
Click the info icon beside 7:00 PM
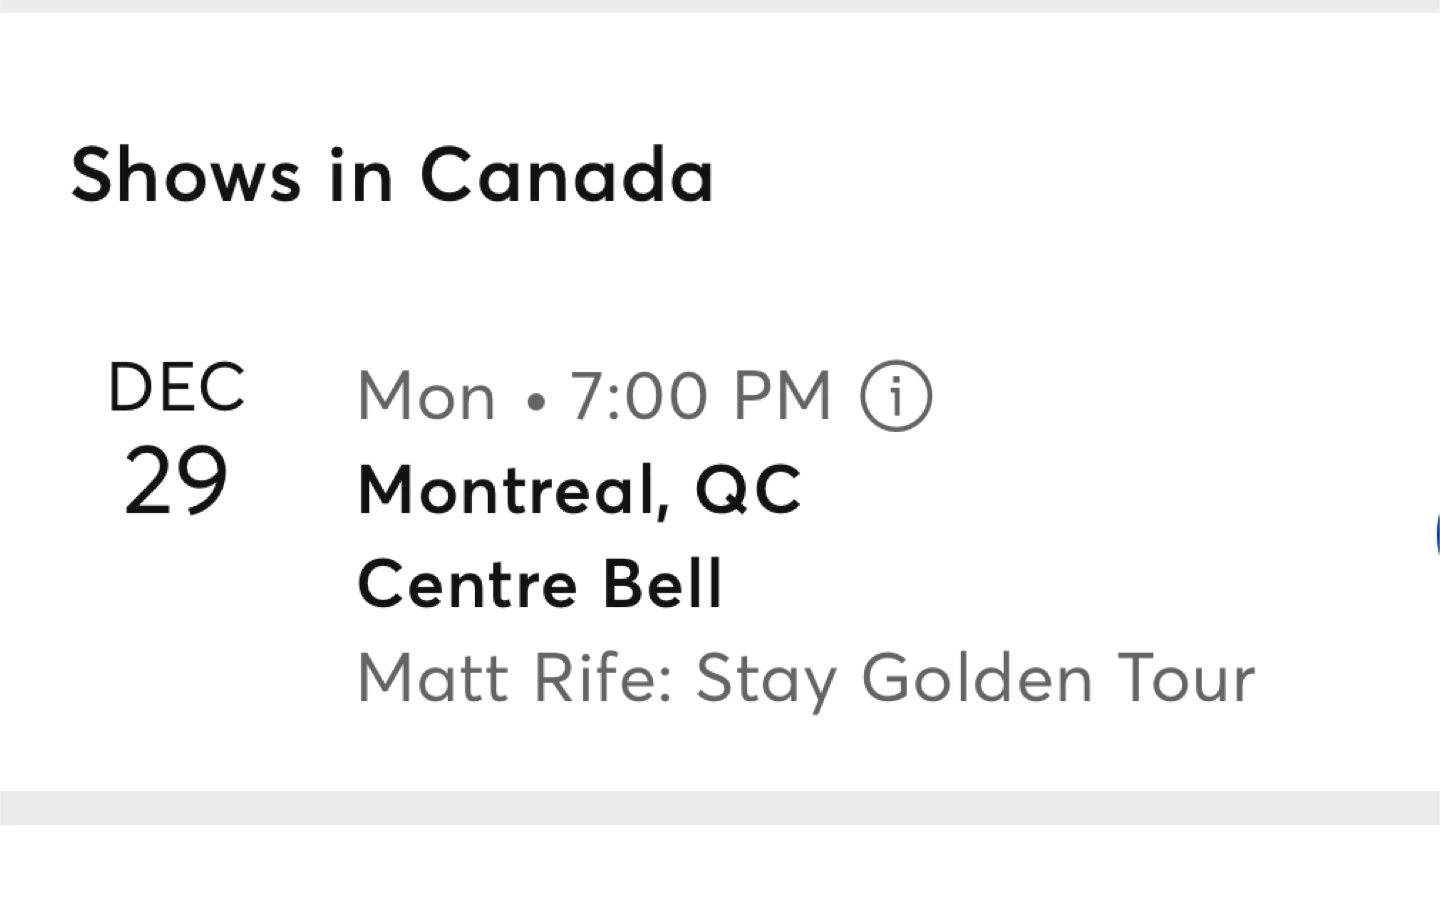pos(896,396)
